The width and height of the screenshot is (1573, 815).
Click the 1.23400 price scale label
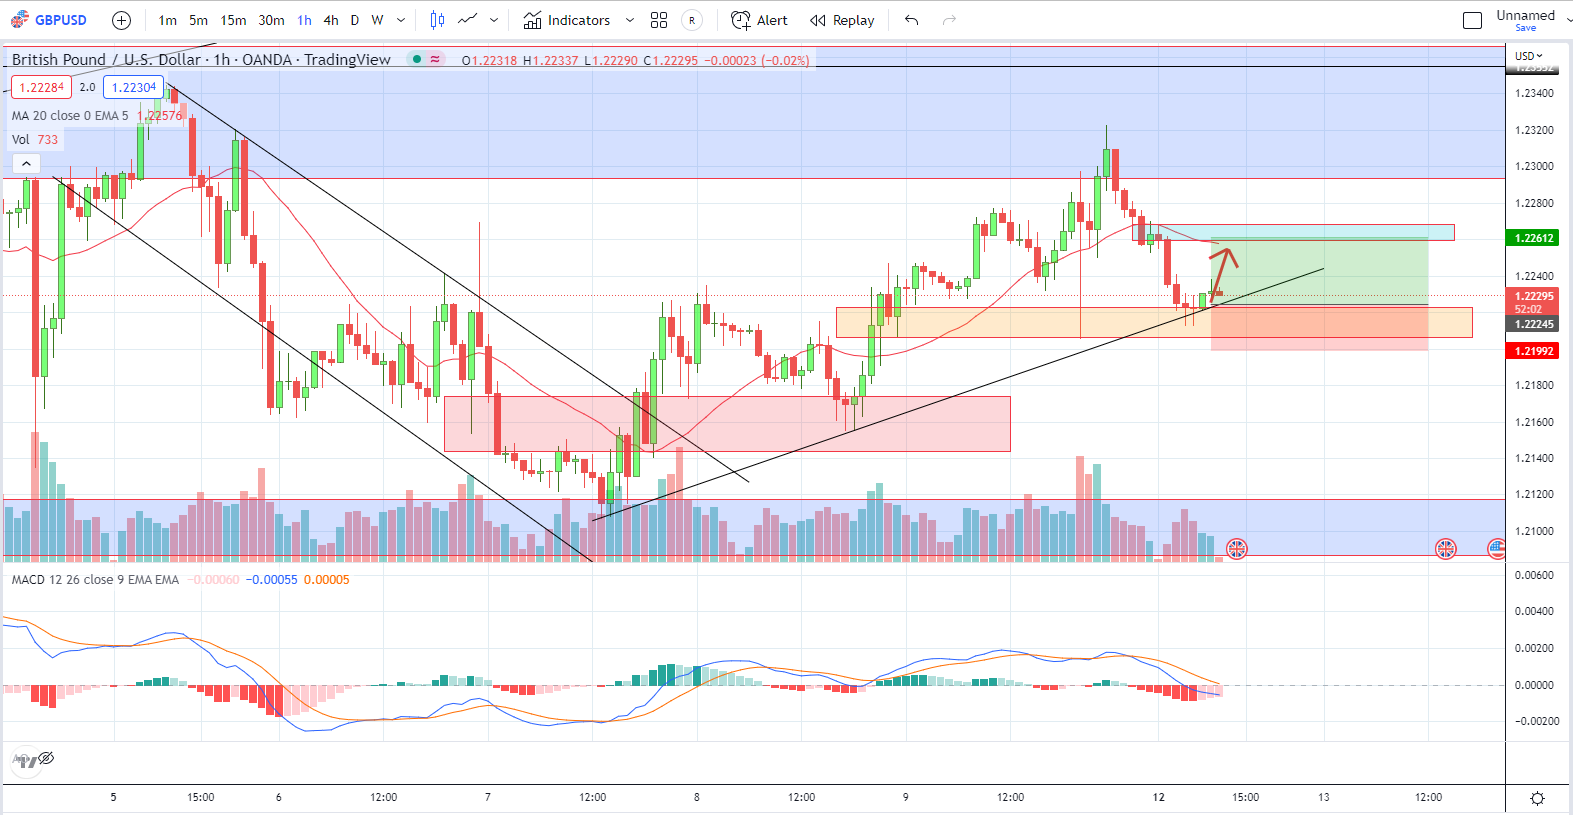1534,93
